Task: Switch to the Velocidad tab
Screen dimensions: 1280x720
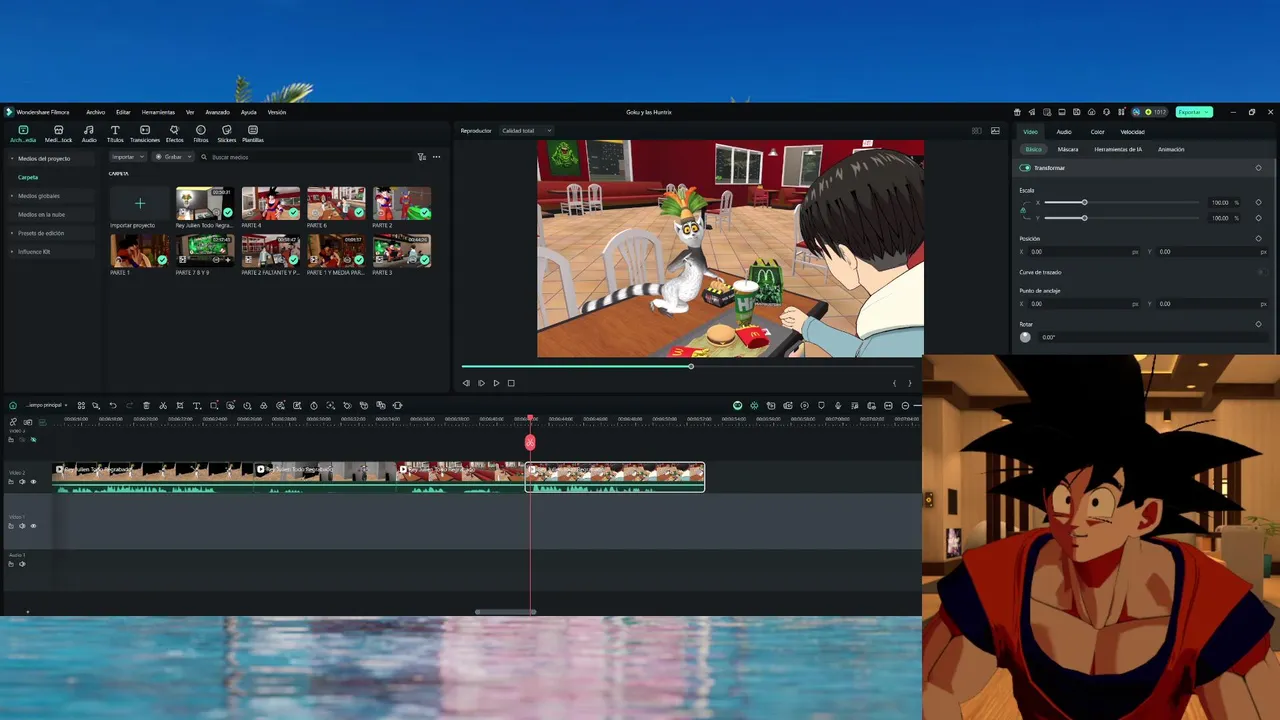Action: (1132, 132)
